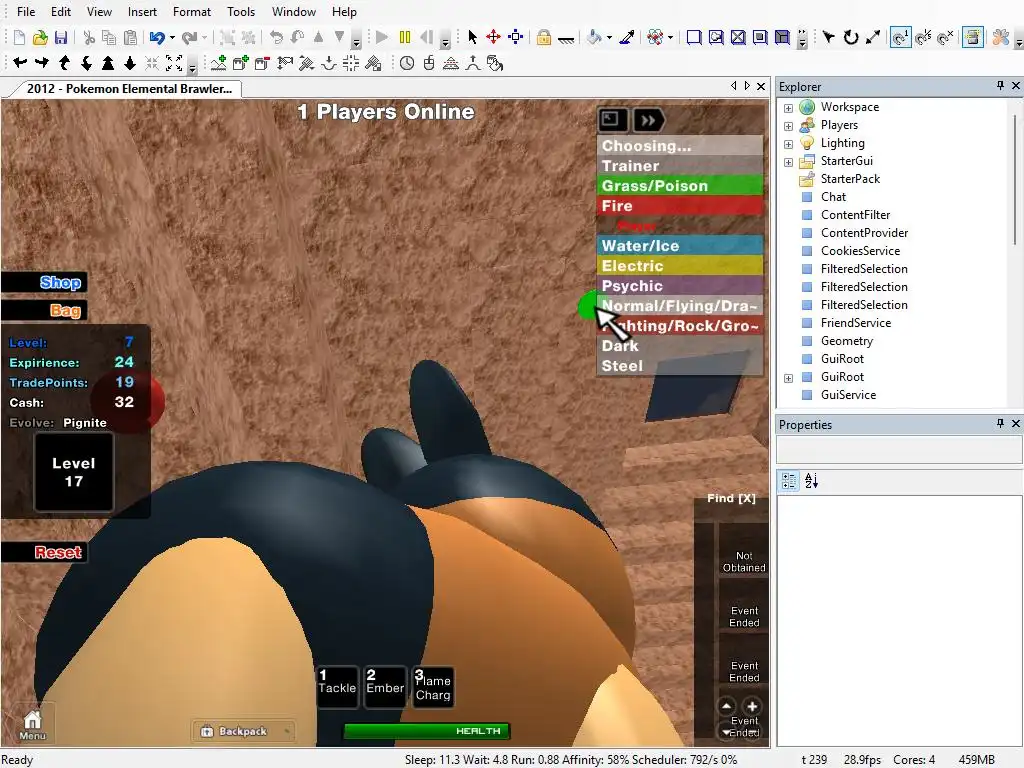Toggle the one-fifth stud grid option
The image size is (1024, 768).
(923, 37)
